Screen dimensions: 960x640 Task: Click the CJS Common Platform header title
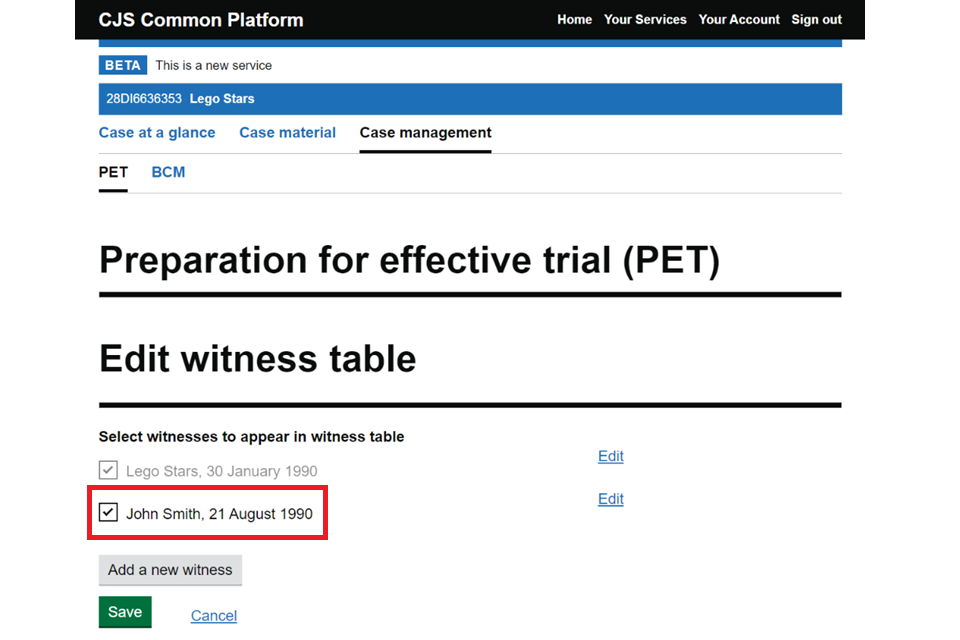200,20
